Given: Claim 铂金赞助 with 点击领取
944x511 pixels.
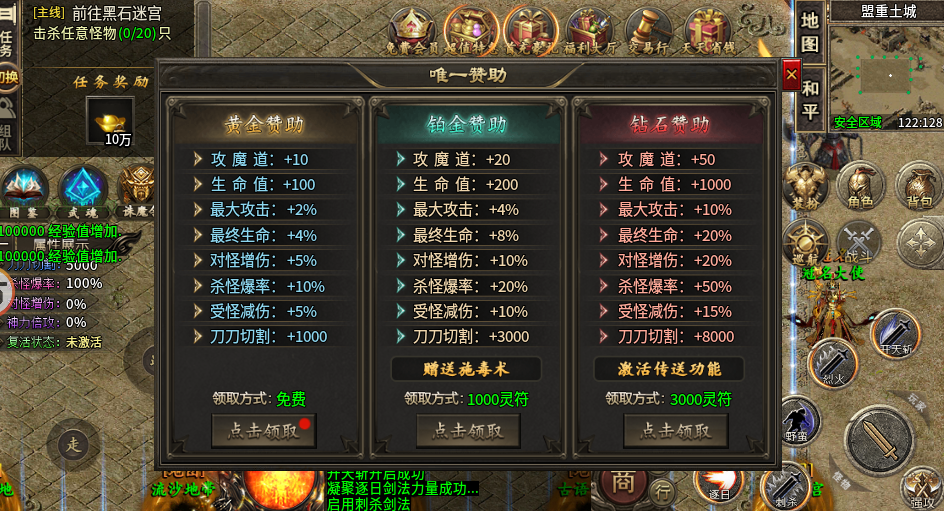Looking at the screenshot, I should [468, 430].
